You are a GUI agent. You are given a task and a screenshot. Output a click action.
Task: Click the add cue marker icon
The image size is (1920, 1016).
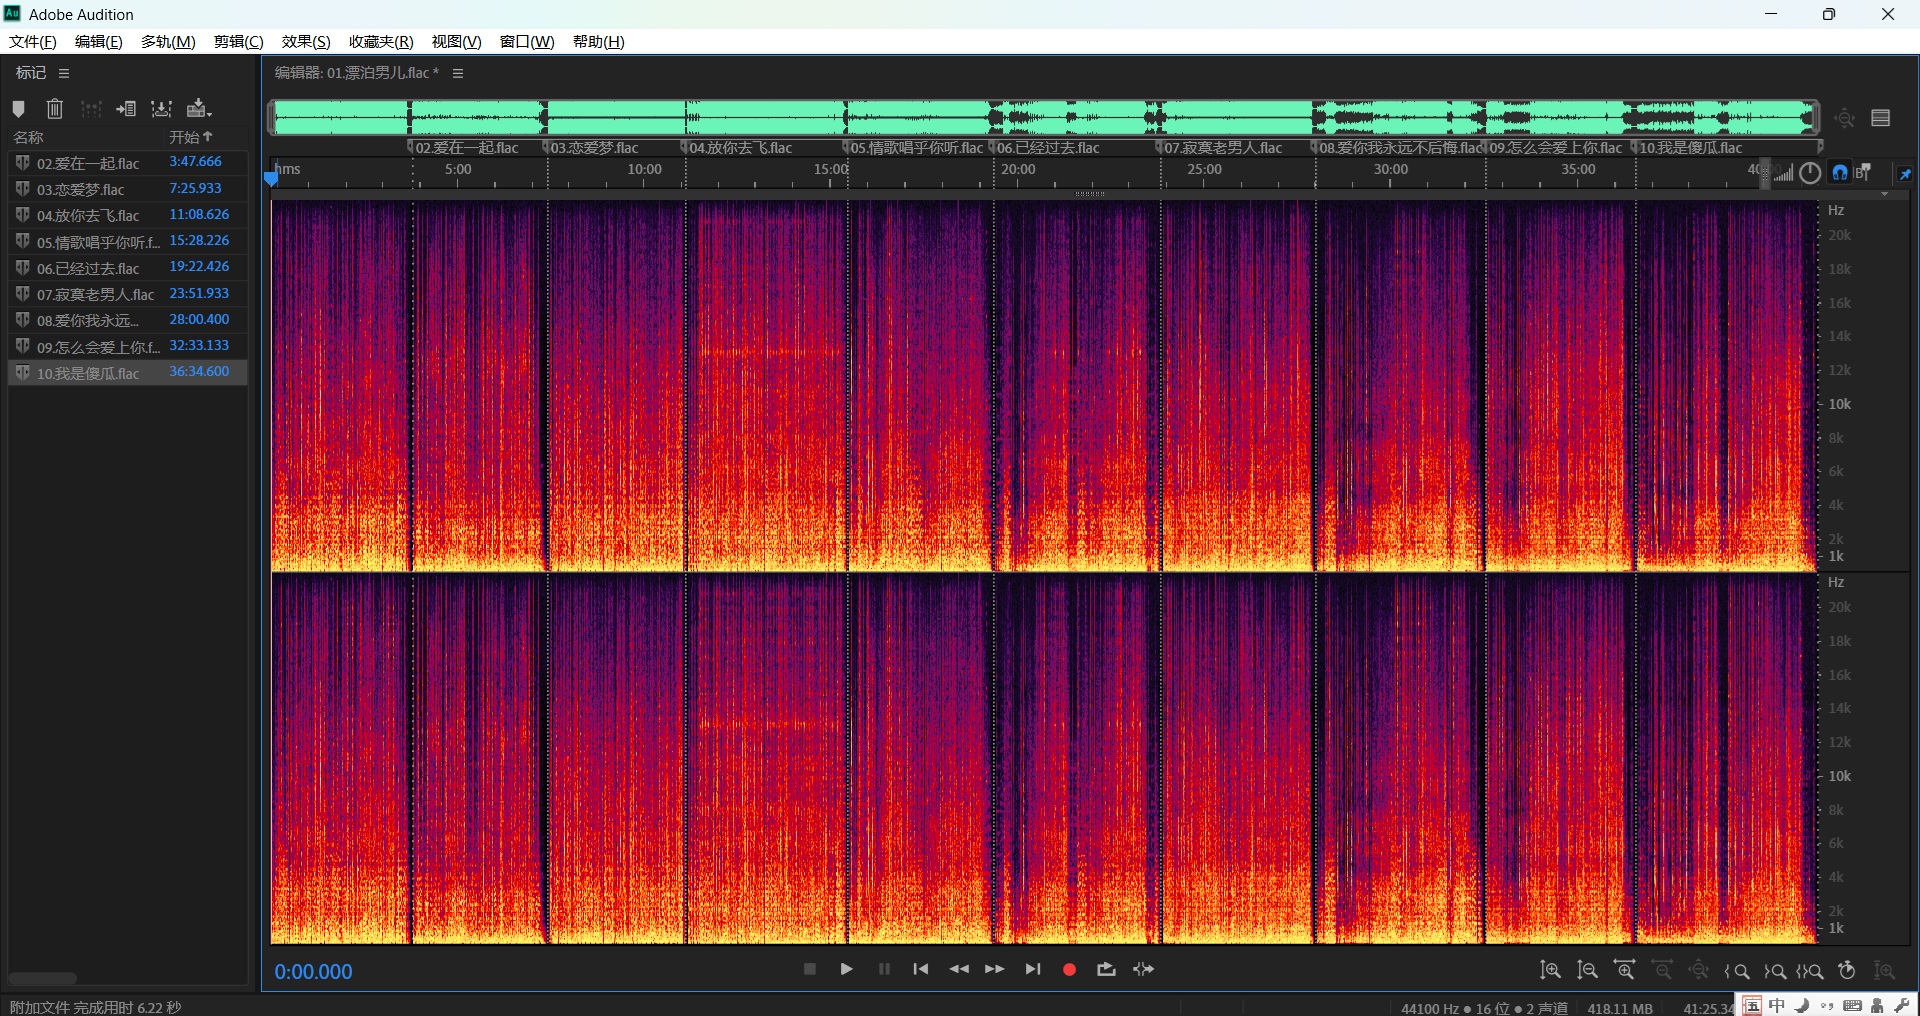tap(18, 109)
